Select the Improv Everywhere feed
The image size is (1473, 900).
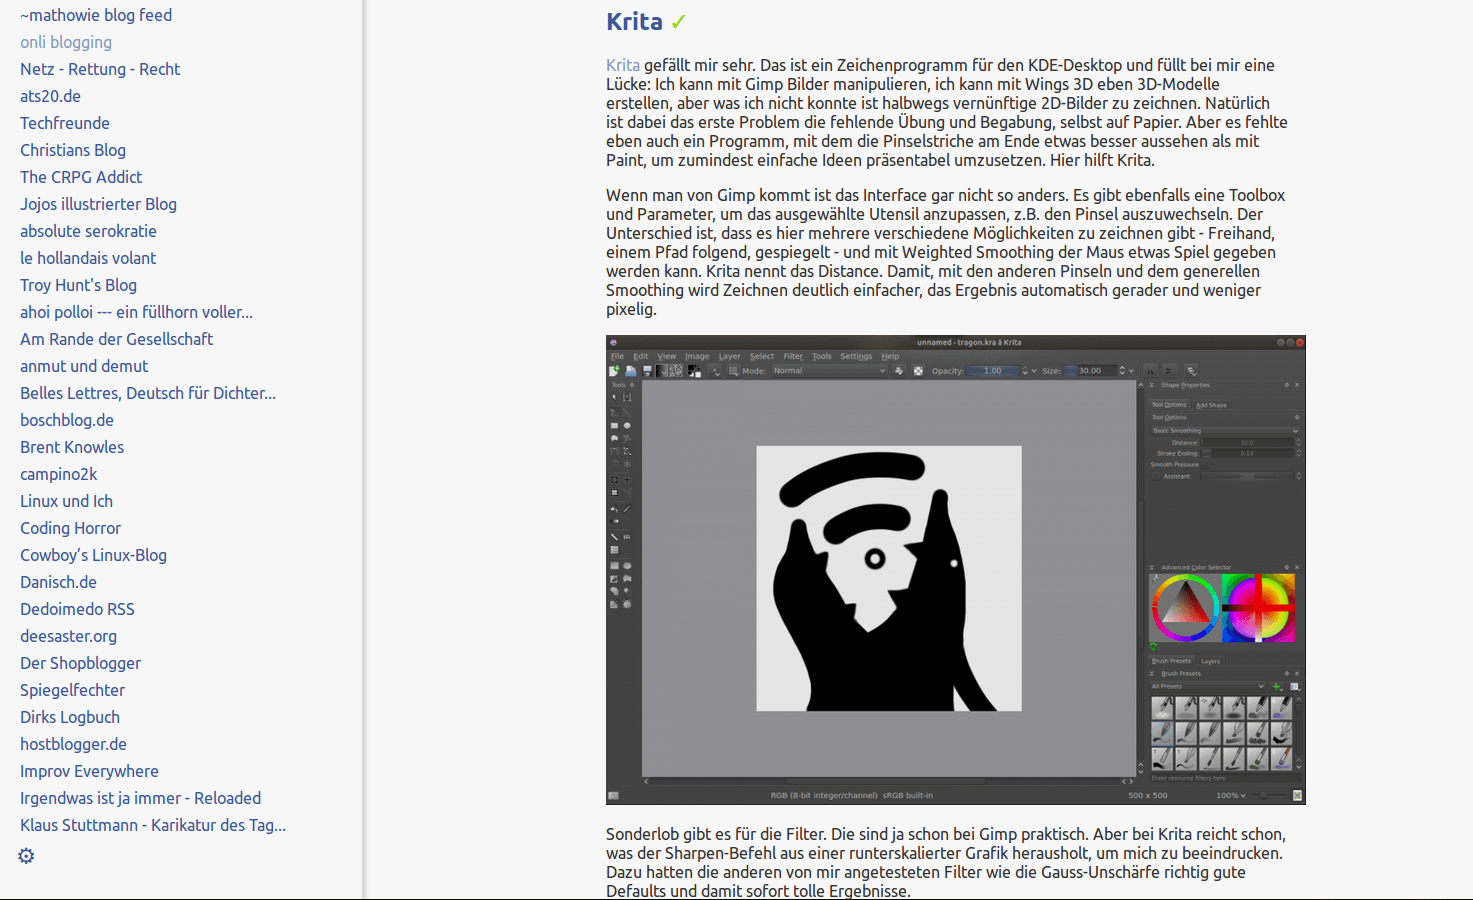(x=89, y=771)
